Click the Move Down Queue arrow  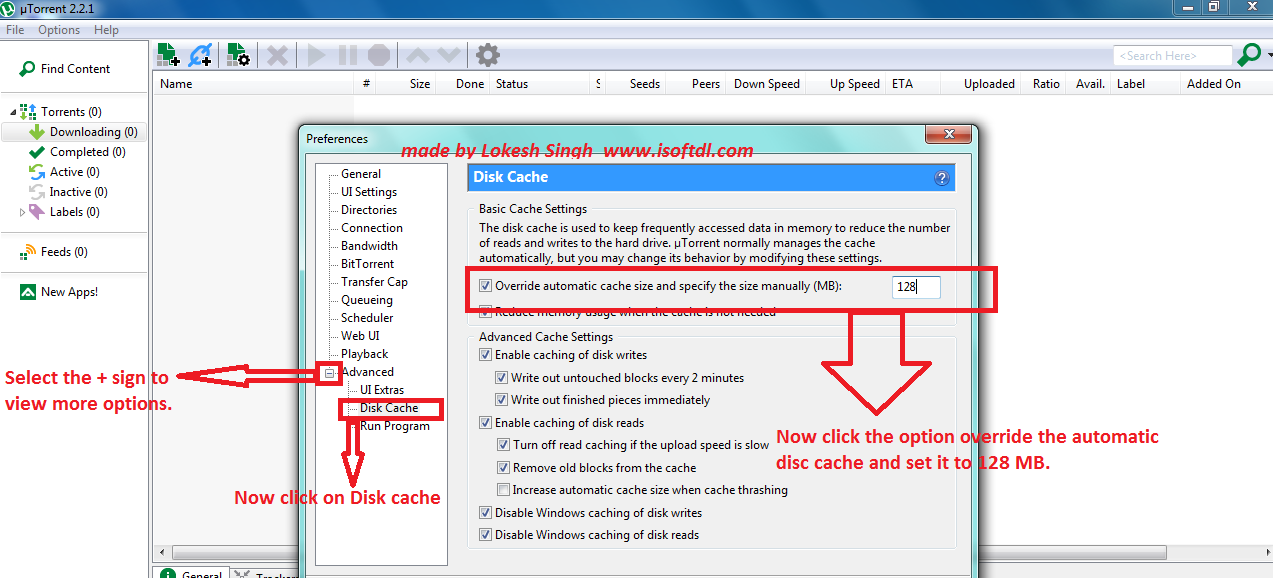[x=449, y=55]
